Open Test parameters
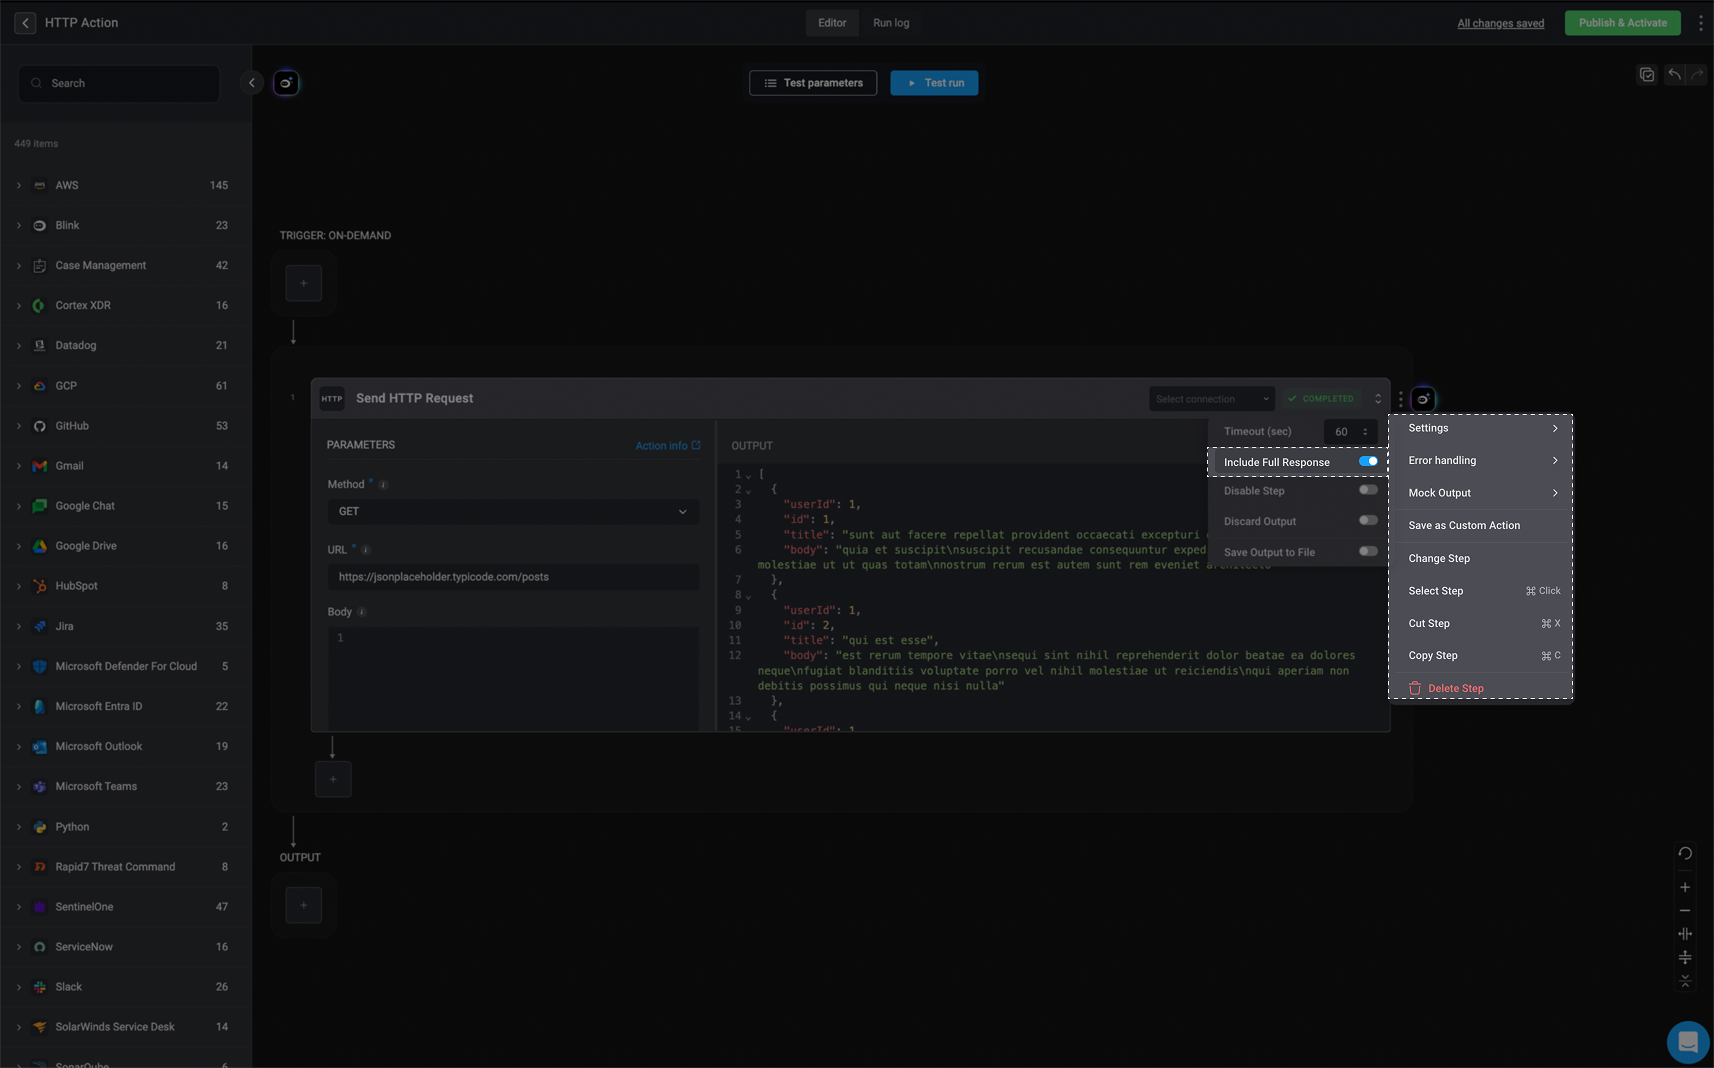1714x1068 pixels. tap(813, 83)
